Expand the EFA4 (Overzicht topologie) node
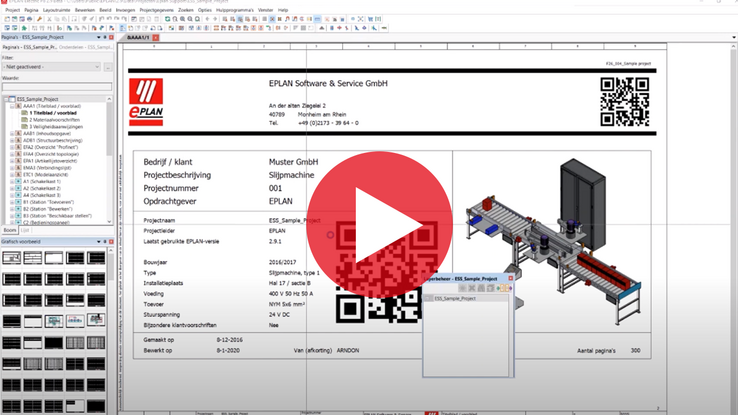 pyautogui.click(x=12, y=154)
